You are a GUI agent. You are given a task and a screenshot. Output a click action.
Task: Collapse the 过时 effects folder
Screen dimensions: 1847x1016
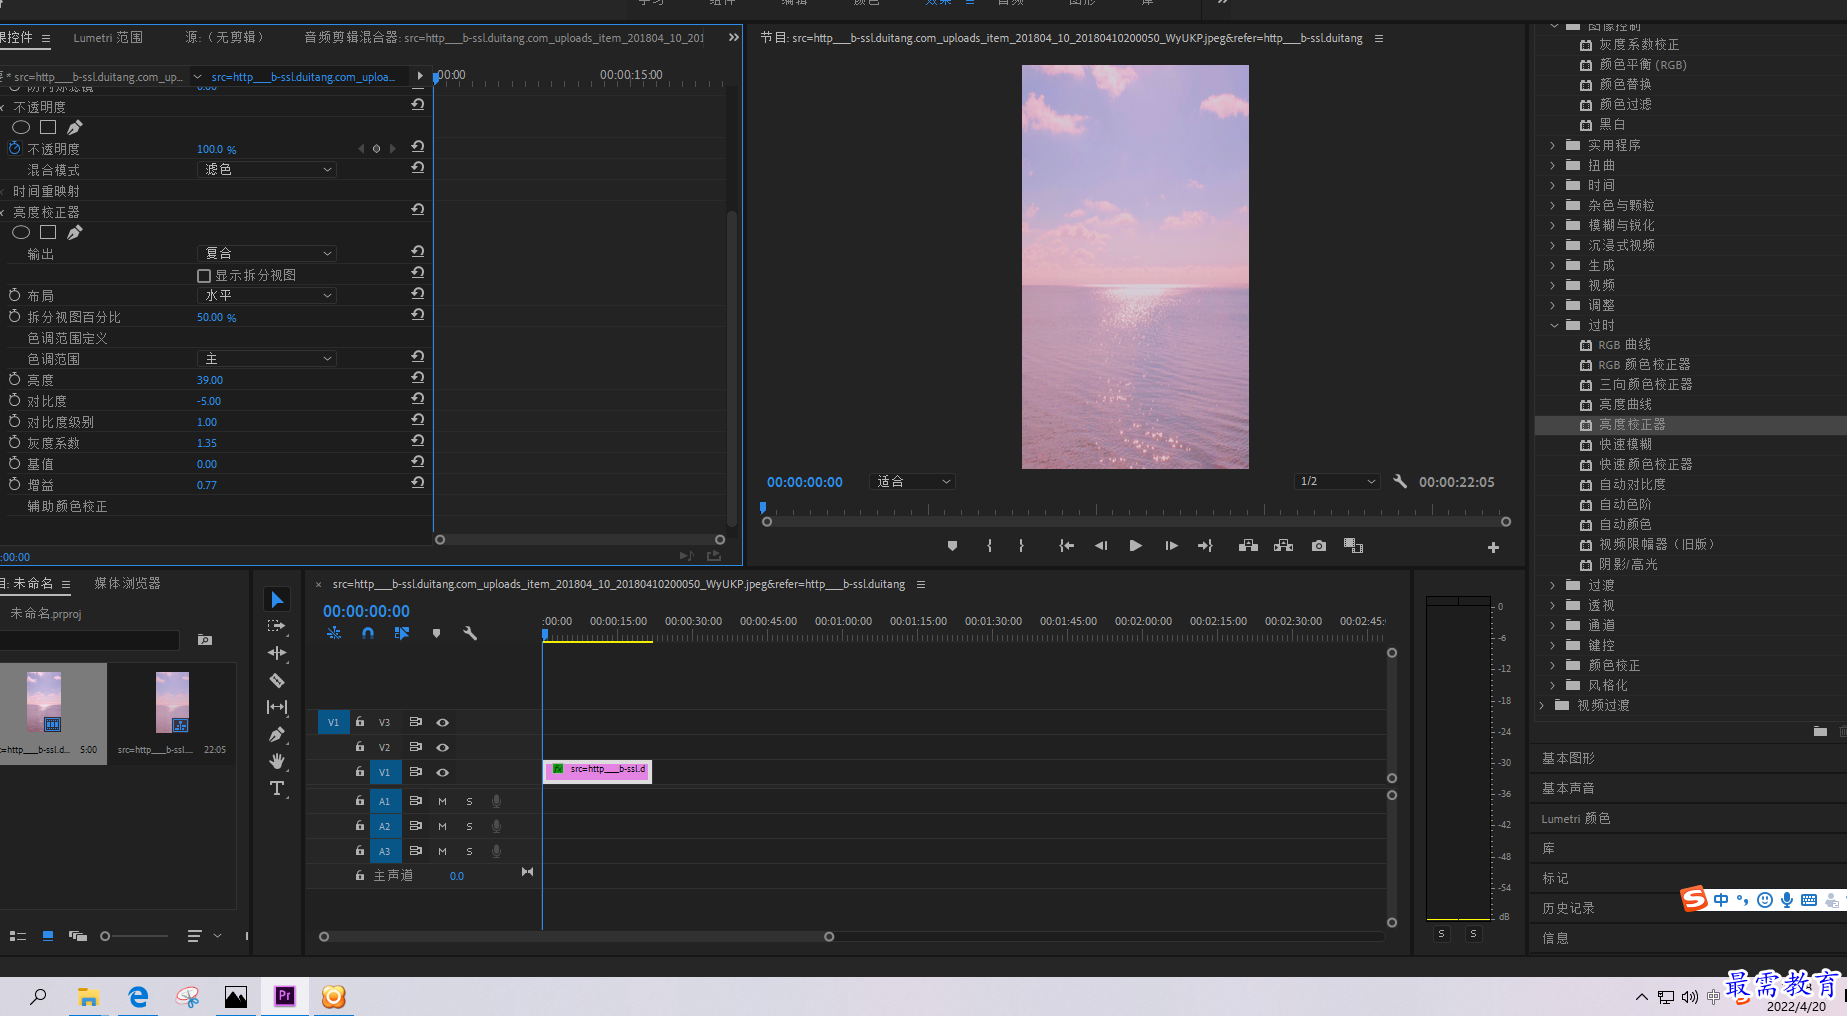pyautogui.click(x=1554, y=325)
